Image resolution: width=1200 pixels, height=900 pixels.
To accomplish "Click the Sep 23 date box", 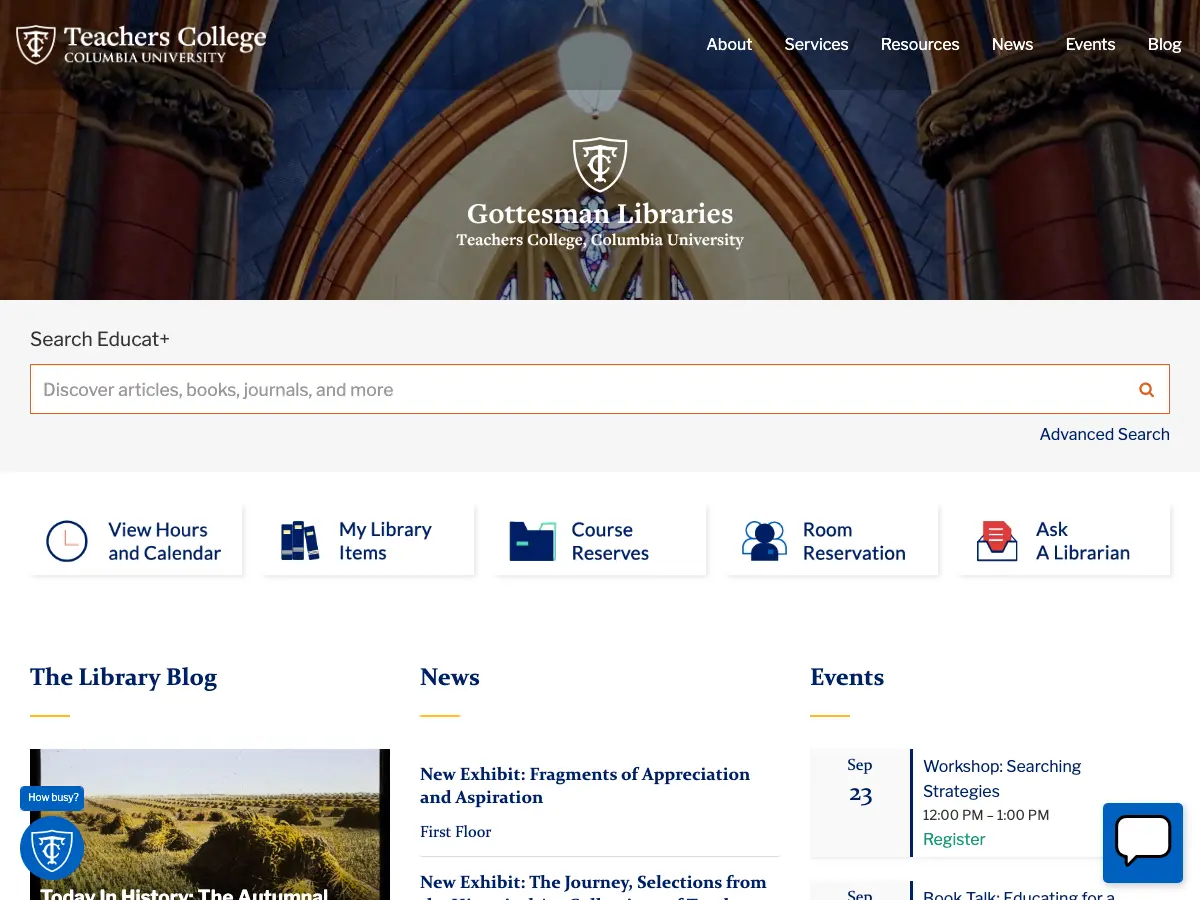I will pyautogui.click(x=860, y=802).
